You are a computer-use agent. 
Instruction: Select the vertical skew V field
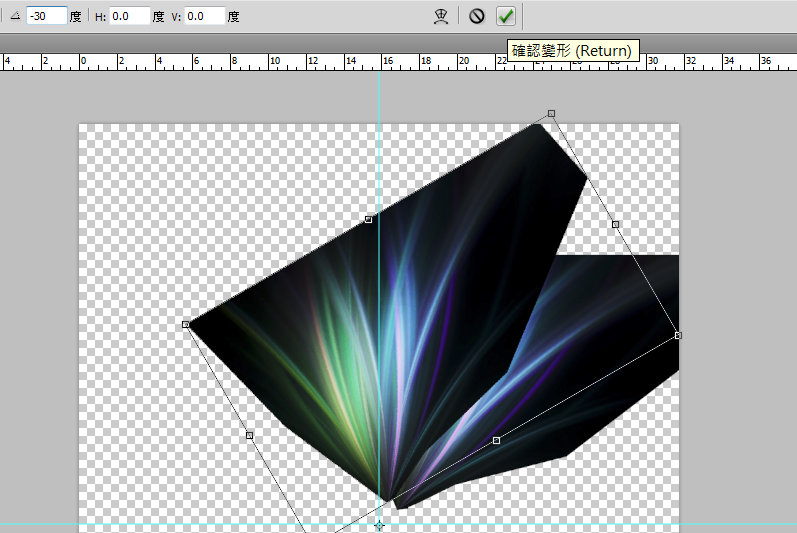(x=204, y=16)
